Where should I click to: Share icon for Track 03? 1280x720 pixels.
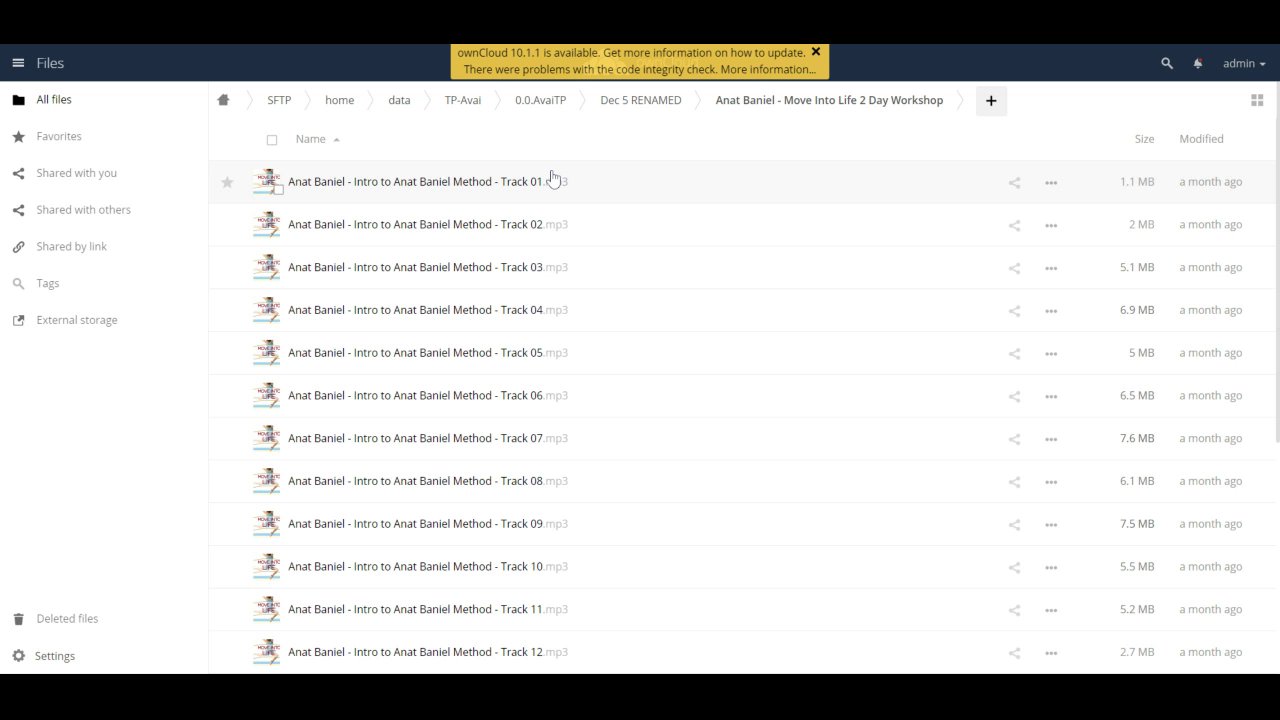1014,268
